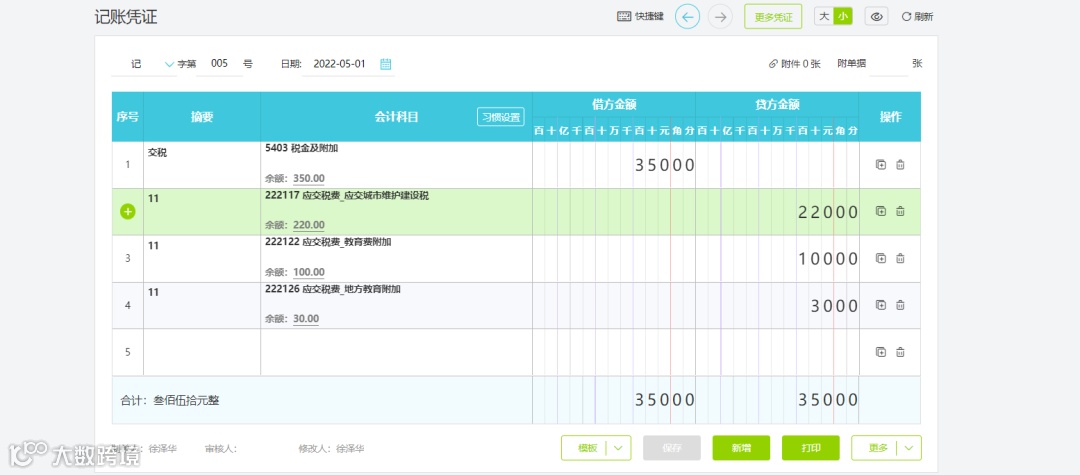Click the empty account cell in row 5
This screenshot has width=1080, height=475.
396,352
